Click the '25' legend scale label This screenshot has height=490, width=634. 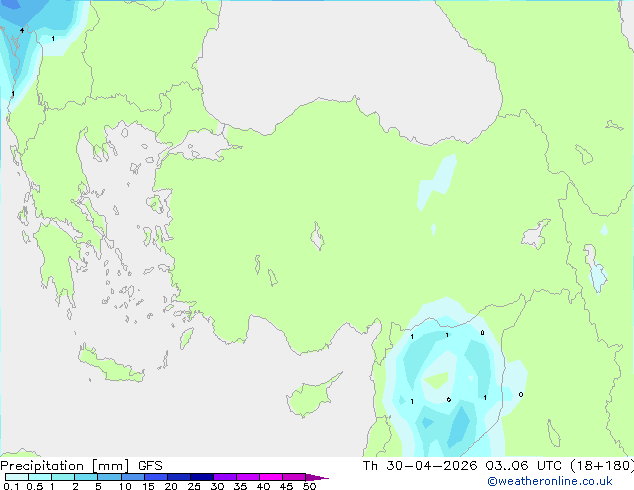pyautogui.click(x=194, y=486)
